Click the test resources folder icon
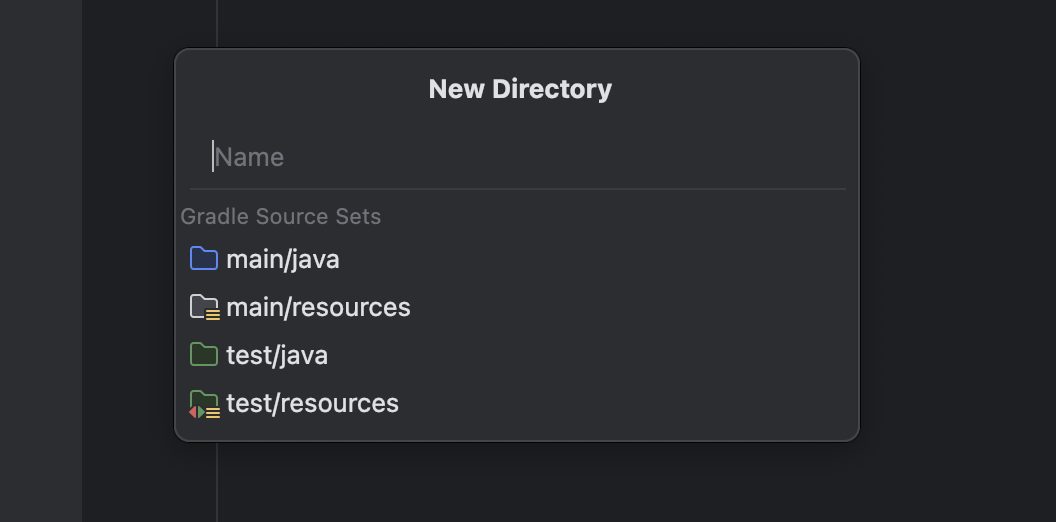 (204, 404)
